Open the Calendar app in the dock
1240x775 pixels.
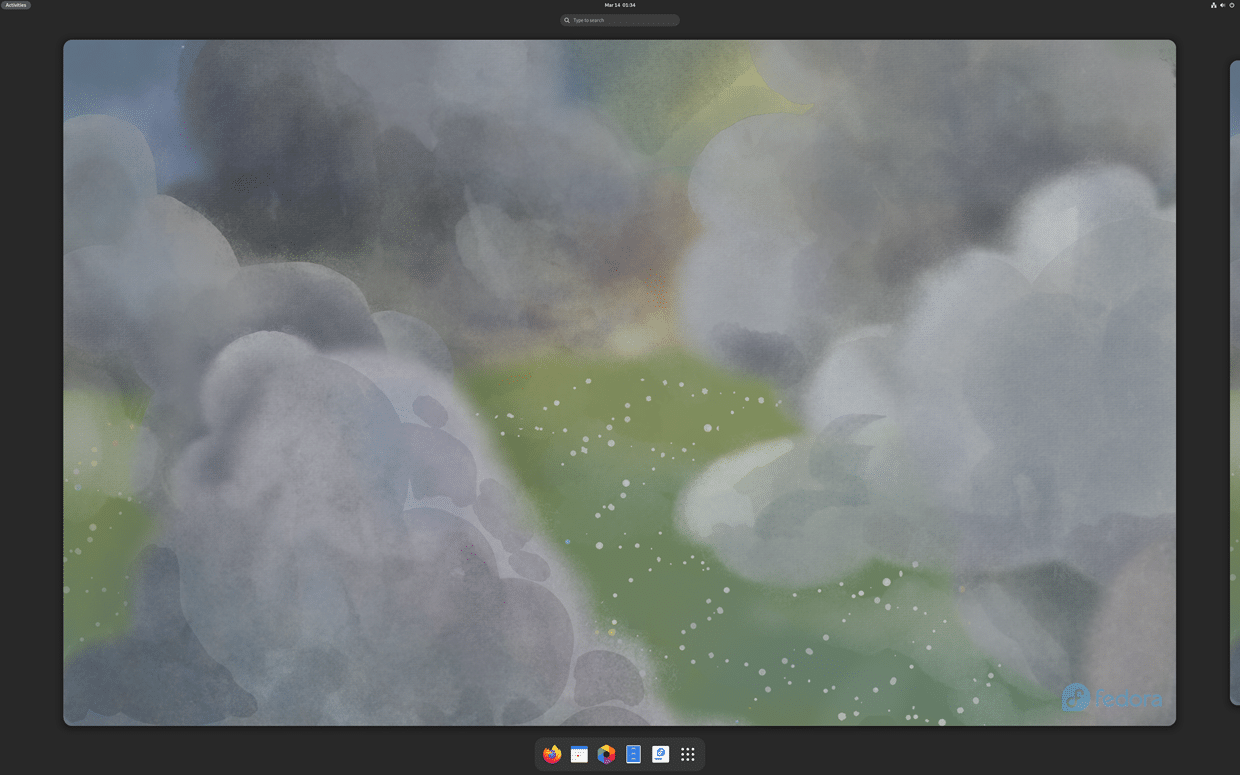tap(579, 755)
